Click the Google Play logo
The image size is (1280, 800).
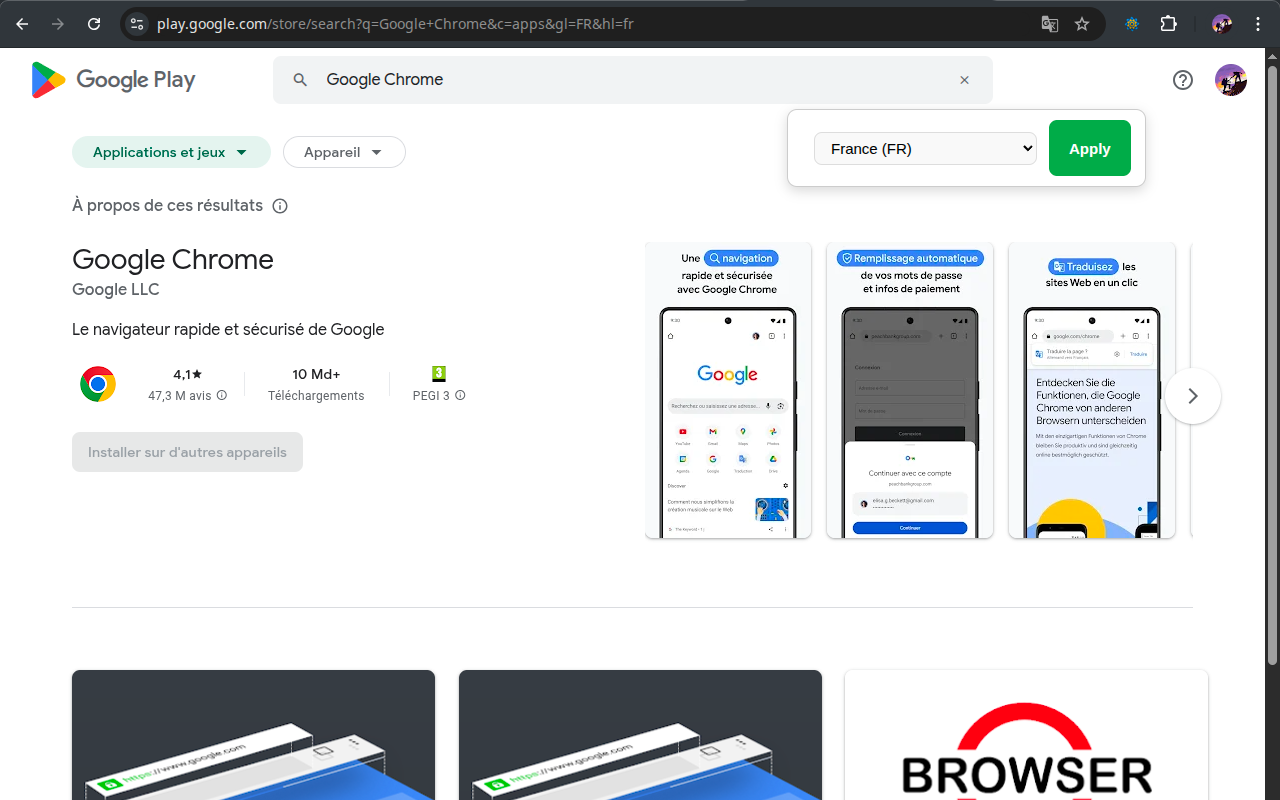(113, 80)
